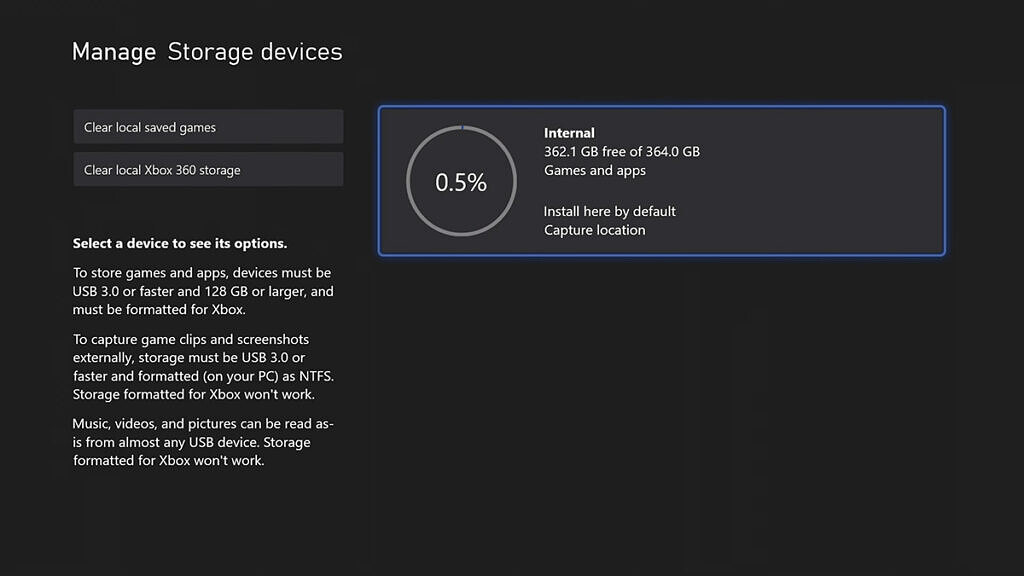Click the Select a device to see its options text
This screenshot has width=1024, height=576.
180,244
